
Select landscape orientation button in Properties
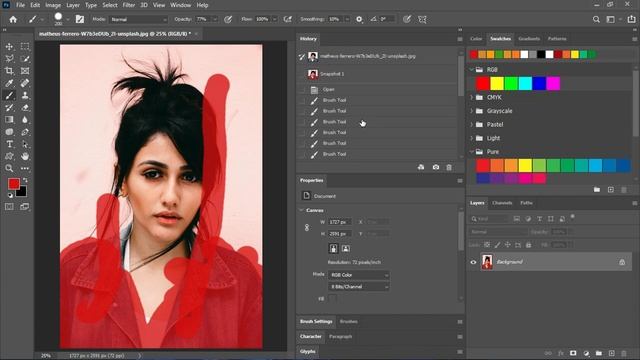tap(345, 248)
